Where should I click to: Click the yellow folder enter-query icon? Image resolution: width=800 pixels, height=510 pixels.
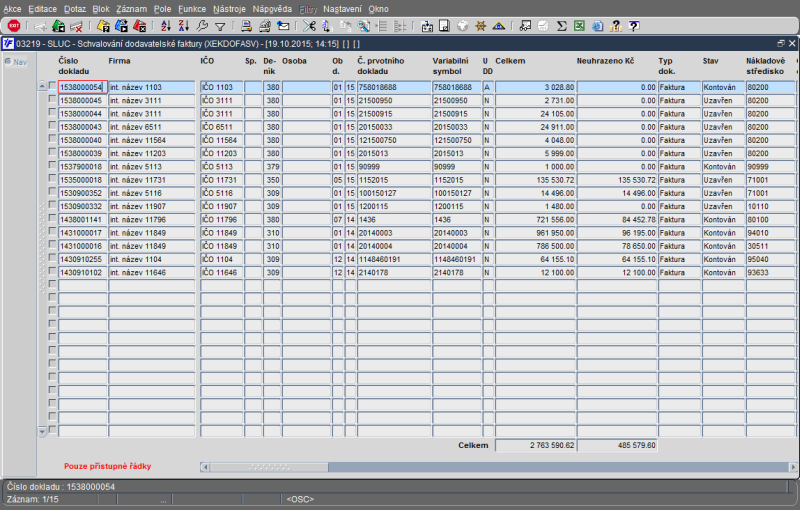[x=104, y=26]
